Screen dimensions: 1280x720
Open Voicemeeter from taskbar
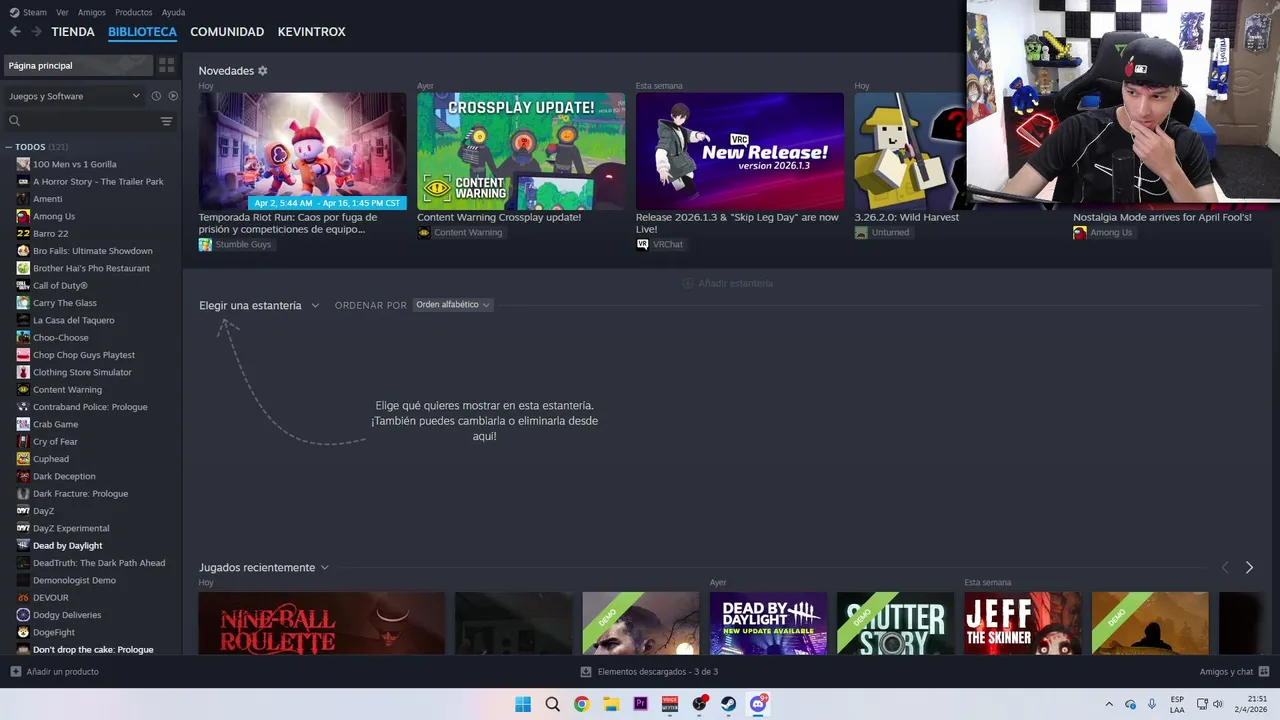coord(670,704)
